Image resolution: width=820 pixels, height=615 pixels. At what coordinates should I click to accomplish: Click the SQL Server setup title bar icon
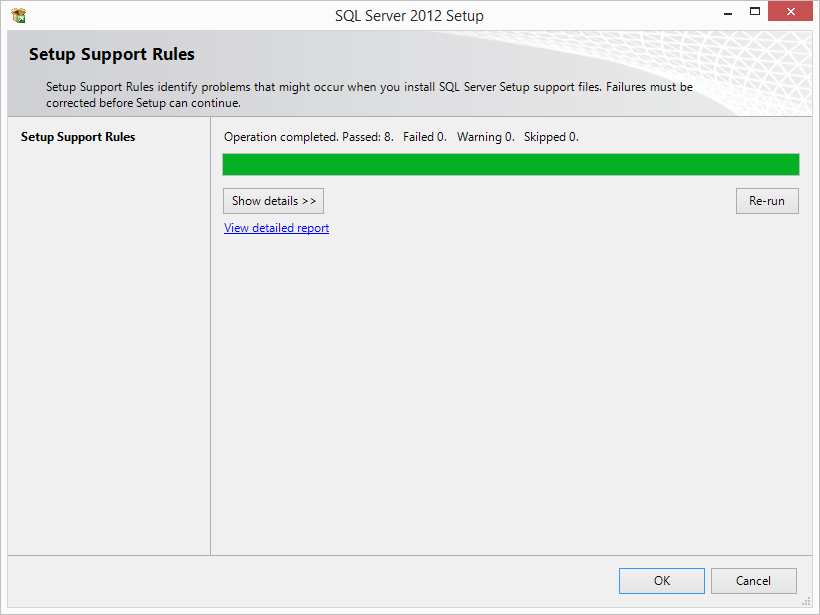[x=18, y=16]
